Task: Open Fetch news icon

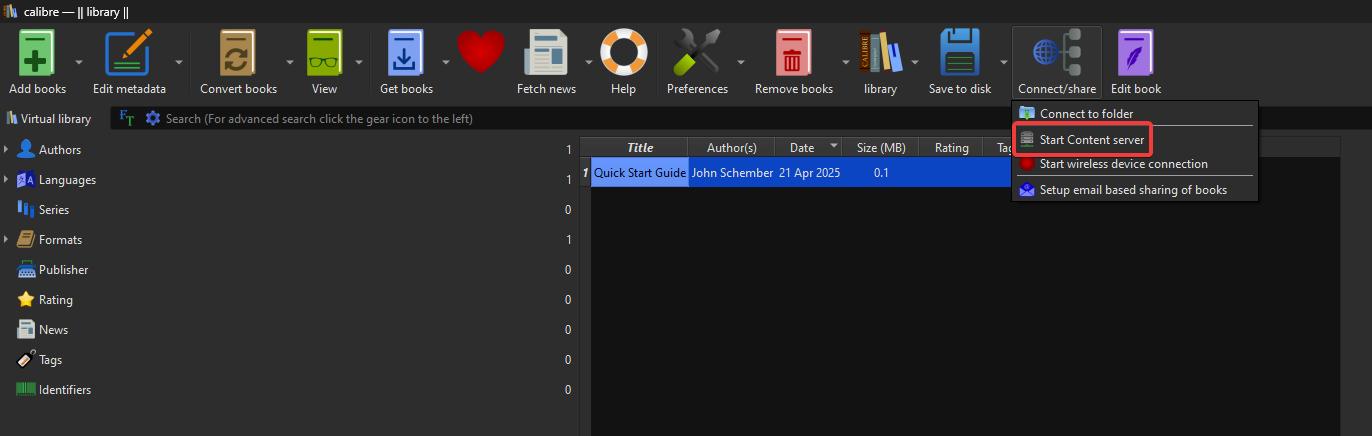Action: (x=546, y=54)
